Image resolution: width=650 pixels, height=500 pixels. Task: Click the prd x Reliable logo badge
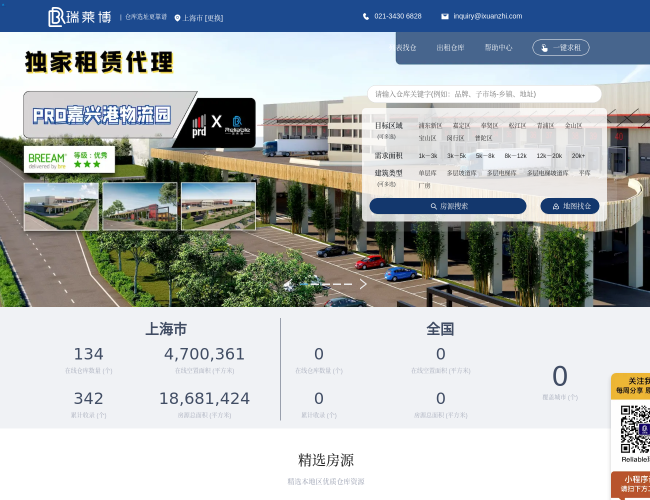click(219, 123)
